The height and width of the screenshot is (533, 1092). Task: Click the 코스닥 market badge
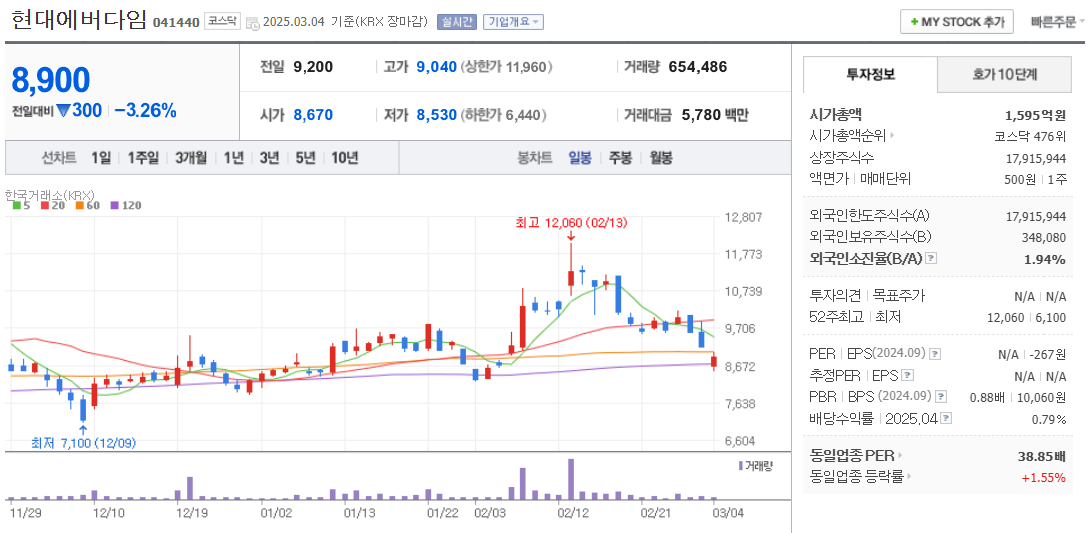pyautogui.click(x=222, y=22)
